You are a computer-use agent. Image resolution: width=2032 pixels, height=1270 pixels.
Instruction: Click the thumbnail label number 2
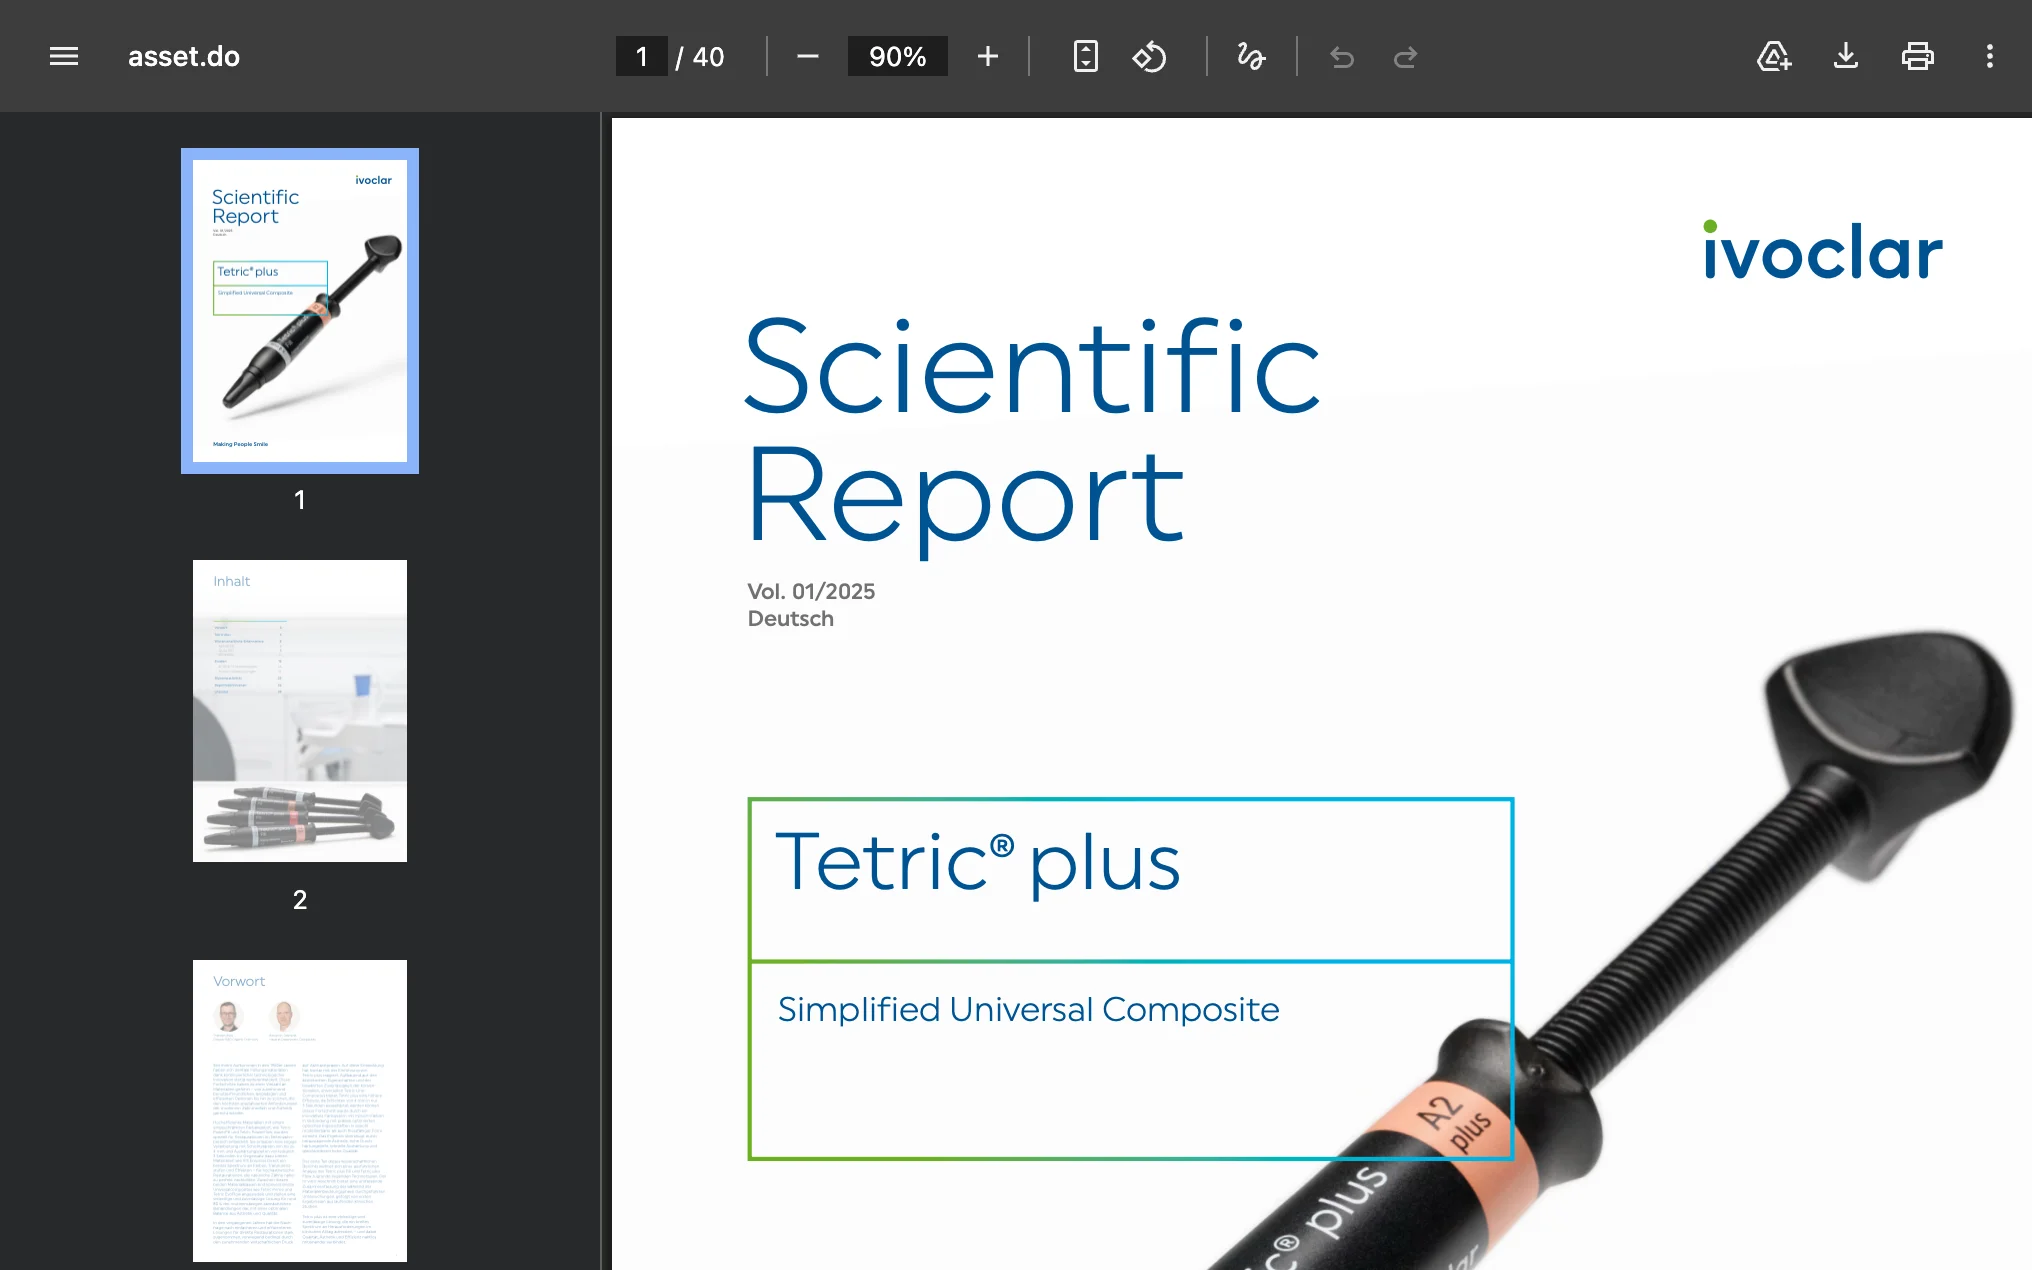pyautogui.click(x=300, y=900)
